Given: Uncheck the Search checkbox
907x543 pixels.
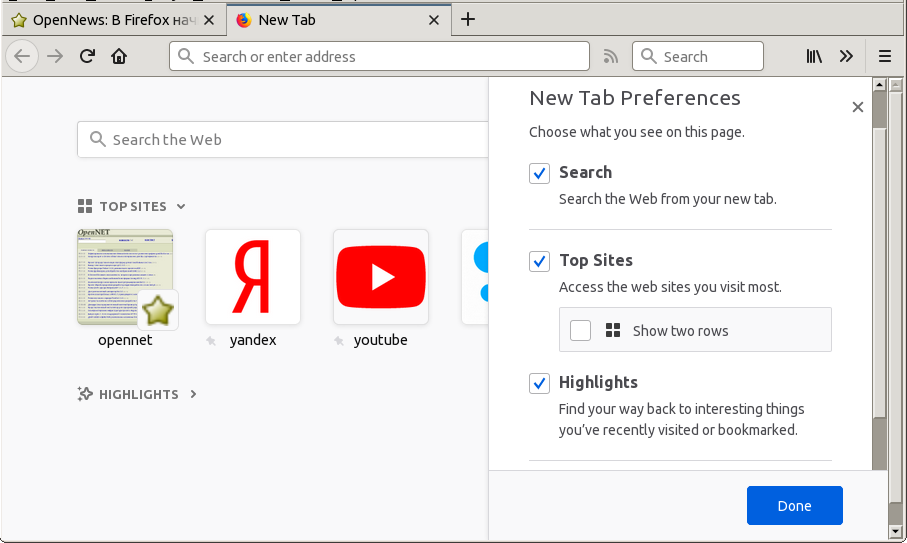Looking at the screenshot, I should pos(540,173).
